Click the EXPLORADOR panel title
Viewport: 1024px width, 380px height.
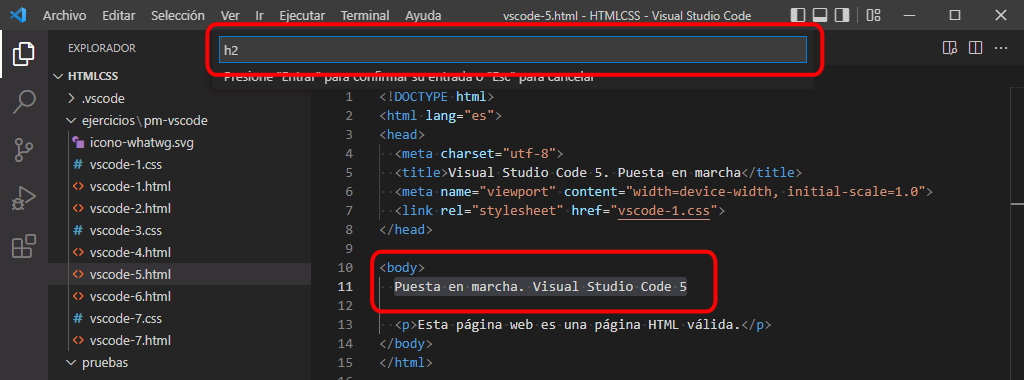coord(102,48)
